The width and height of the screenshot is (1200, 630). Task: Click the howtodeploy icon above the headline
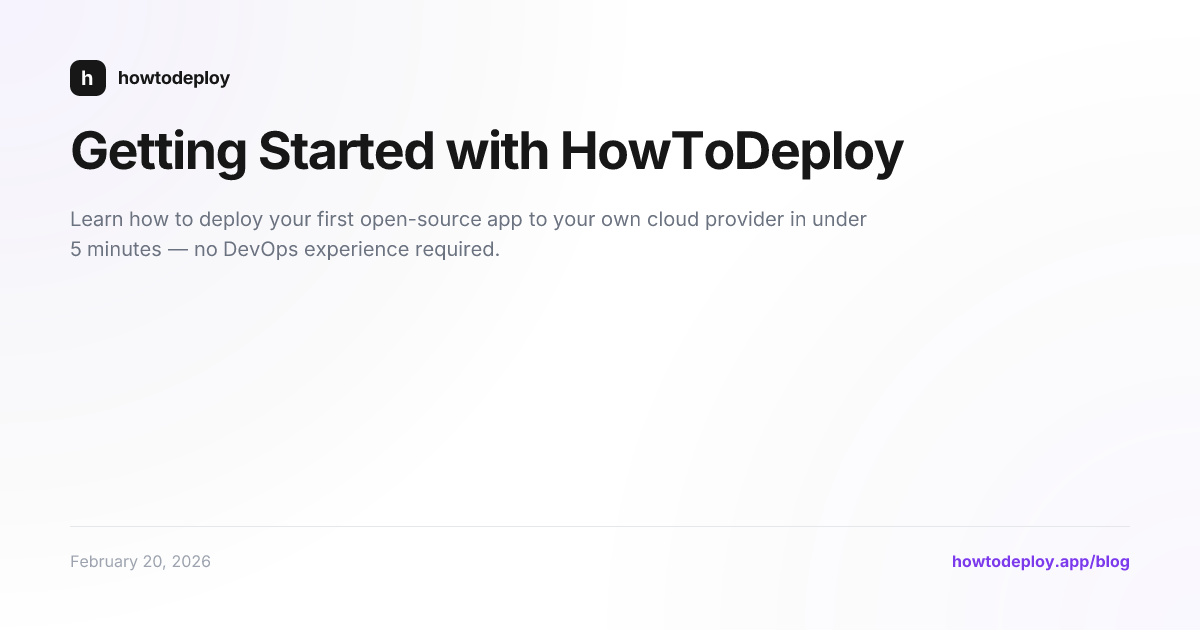coord(88,78)
